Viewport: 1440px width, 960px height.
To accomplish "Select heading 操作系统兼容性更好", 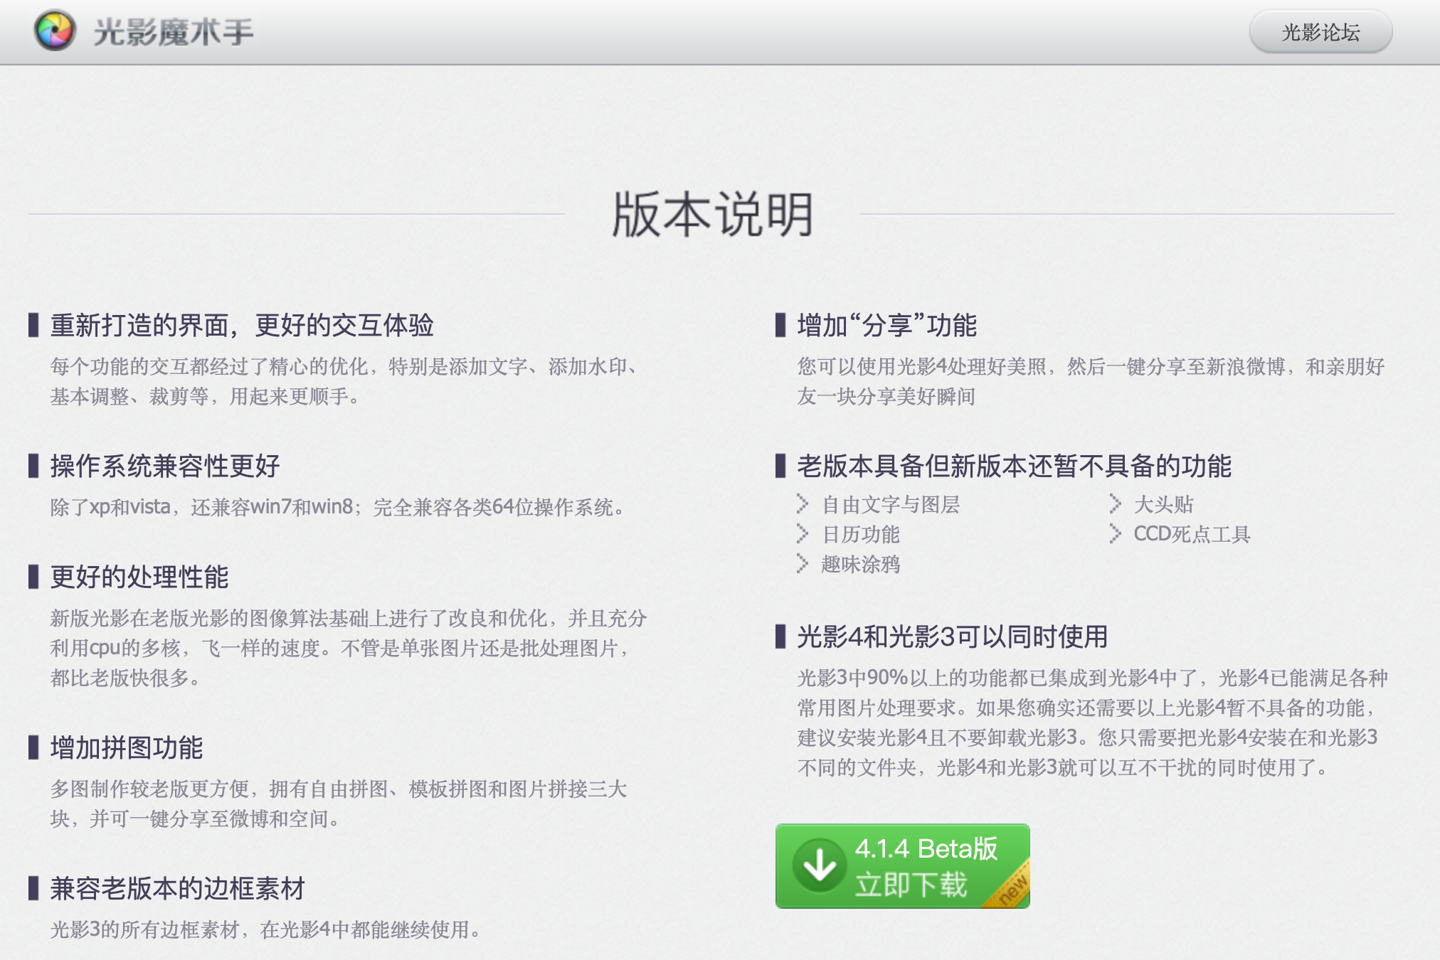I will point(165,466).
